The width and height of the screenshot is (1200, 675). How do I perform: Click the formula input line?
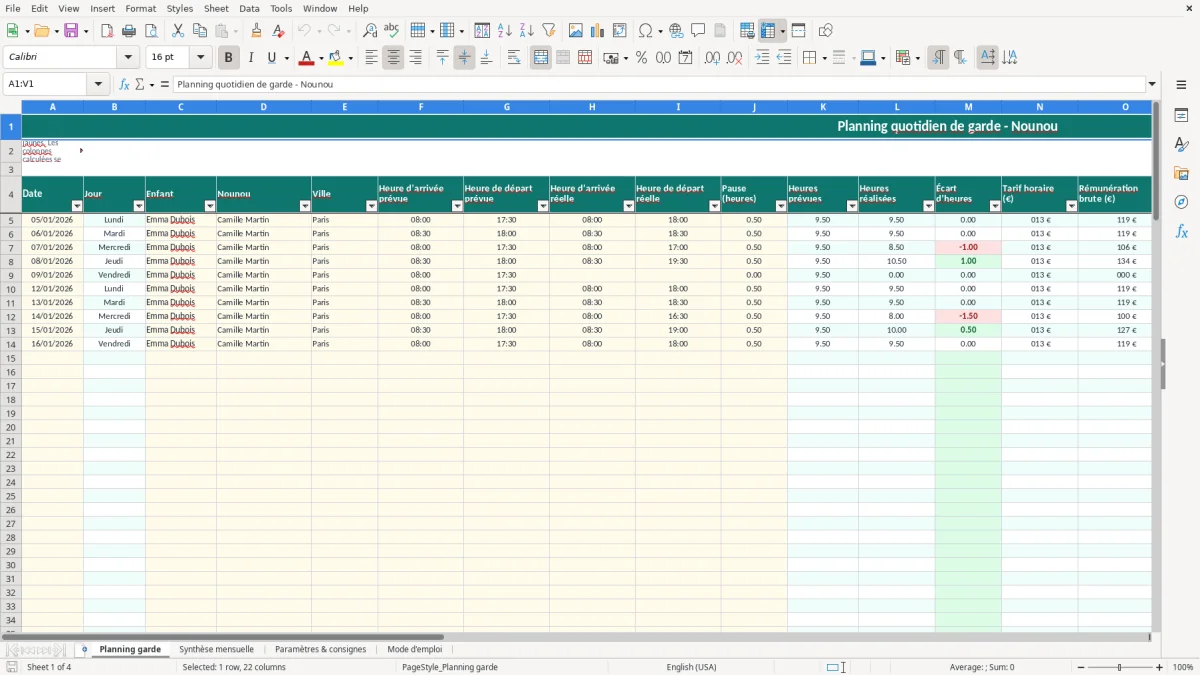[658, 85]
